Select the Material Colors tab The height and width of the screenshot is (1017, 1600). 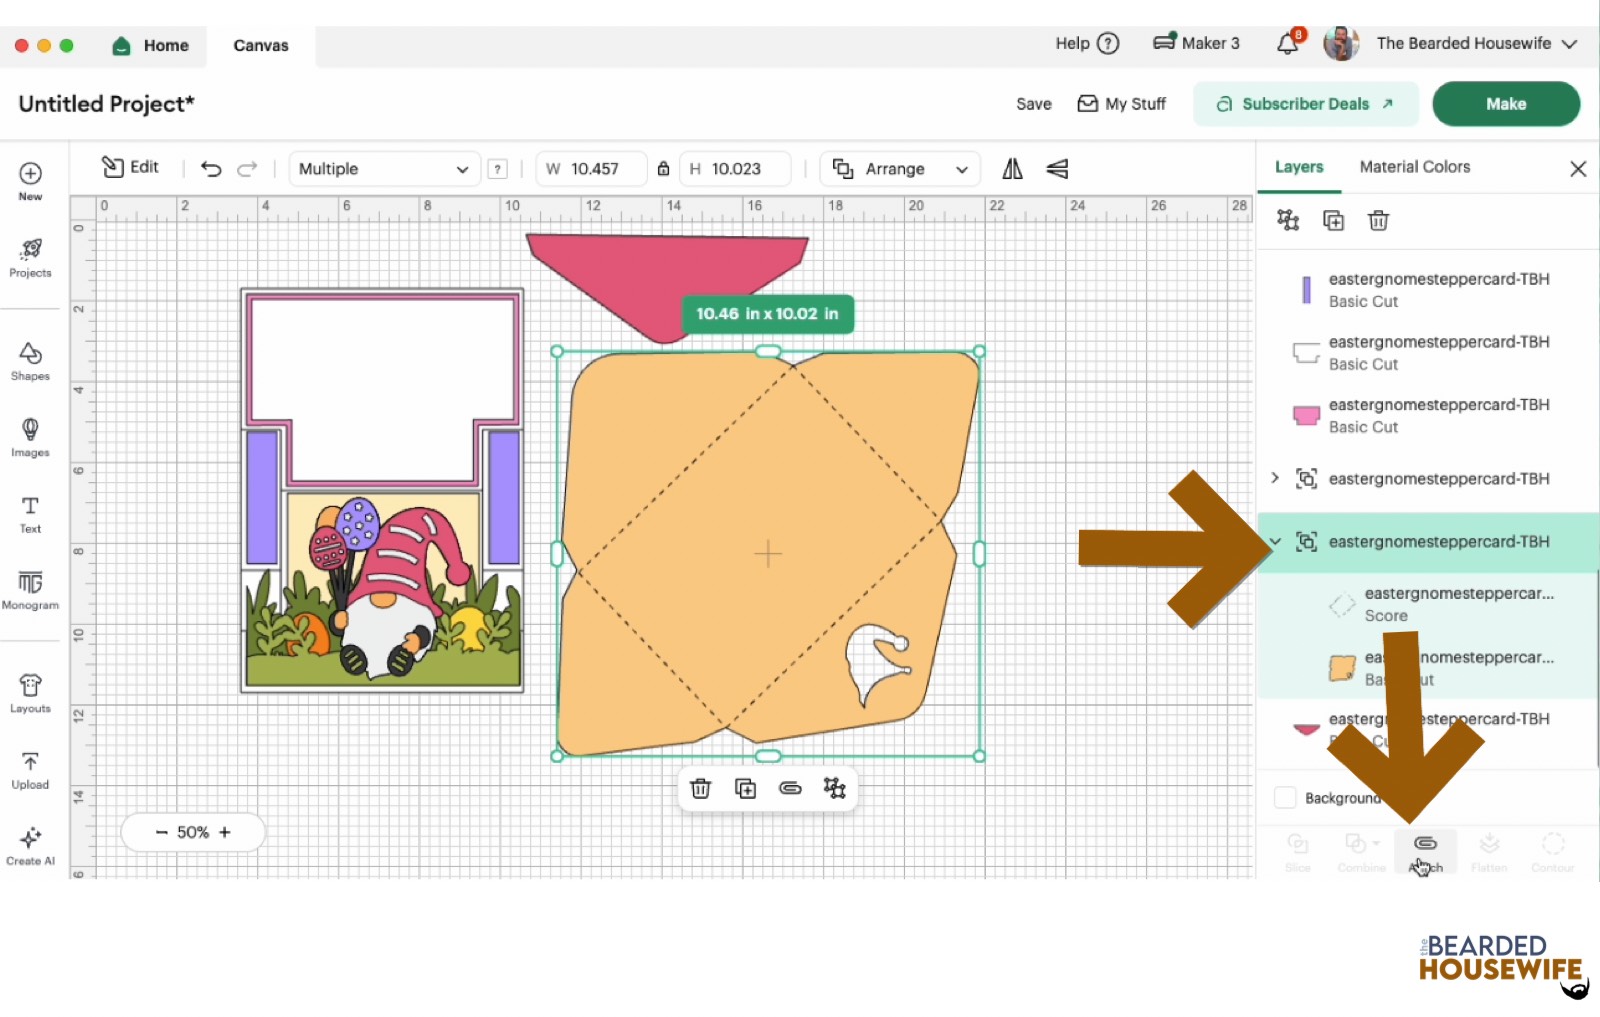[1415, 167]
